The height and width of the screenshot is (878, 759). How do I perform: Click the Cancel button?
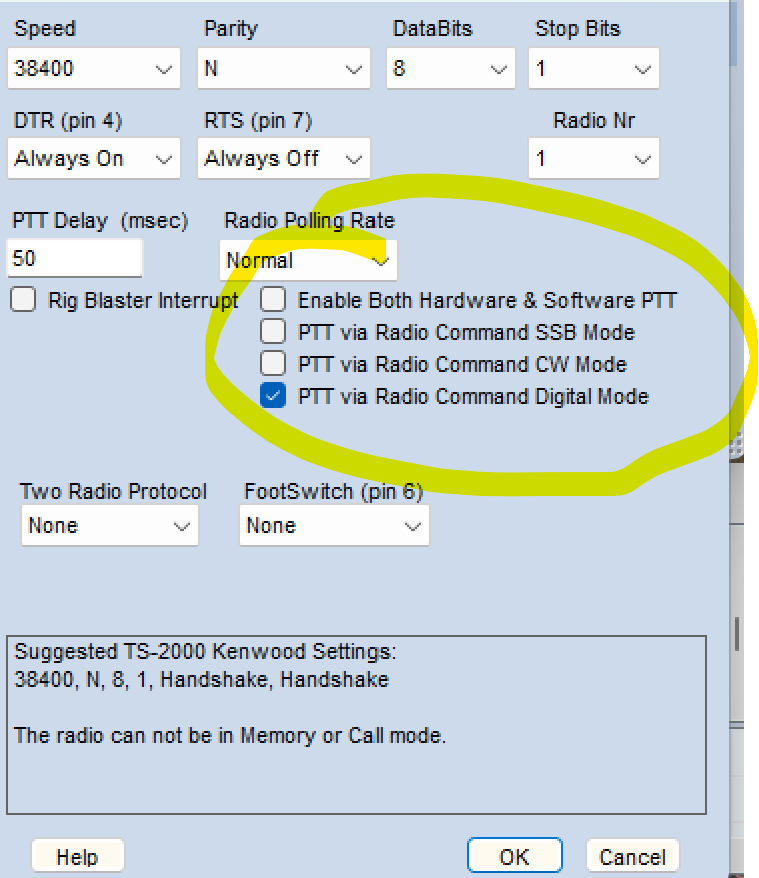(x=632, y=857)
